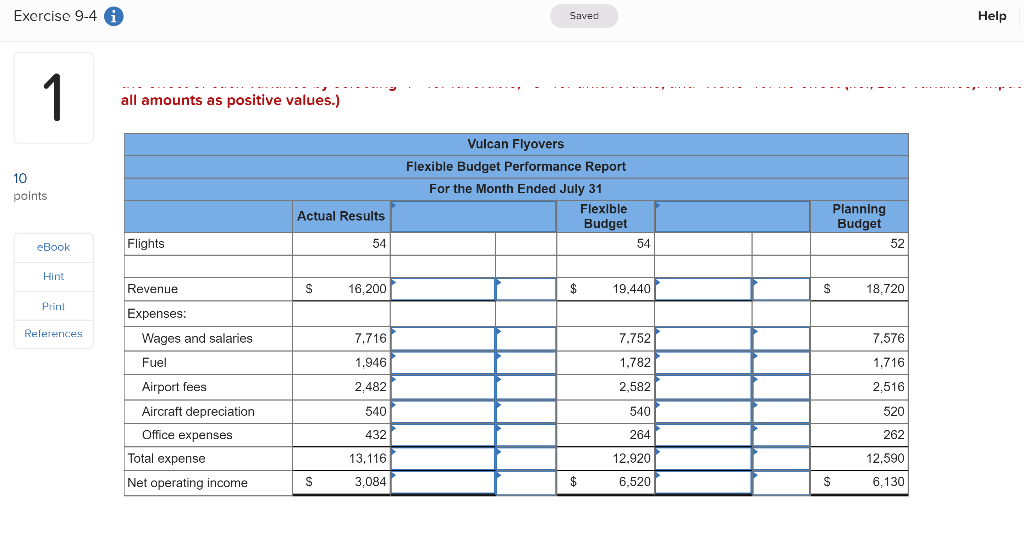
Task: Click Revenue variance amount field after Flexible Budget
Action: tap(703, 289)
